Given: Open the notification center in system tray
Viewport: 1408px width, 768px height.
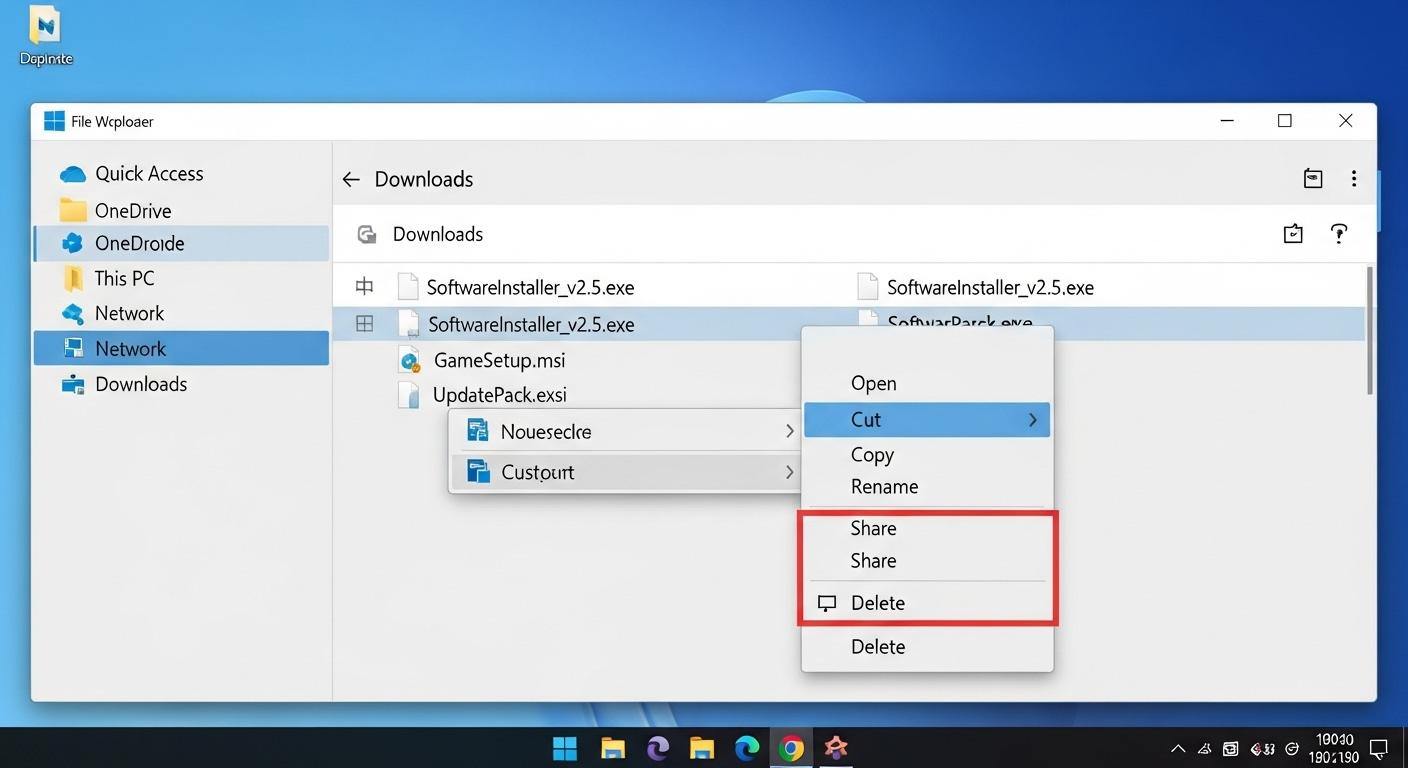Looking at the screenshot, I should pos(1378,747).
